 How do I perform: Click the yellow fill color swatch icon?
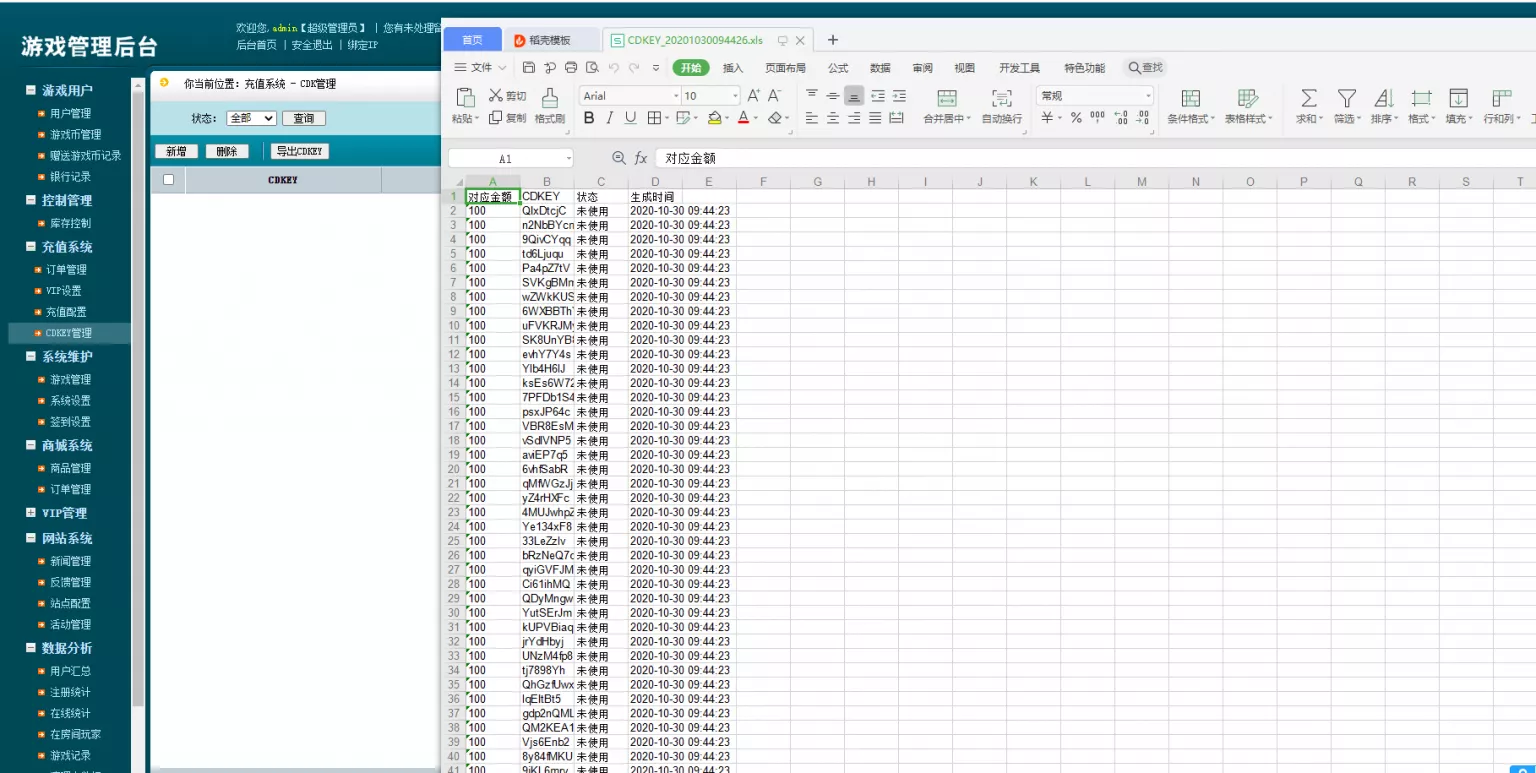pyautogui.click(x=714, y=118)
